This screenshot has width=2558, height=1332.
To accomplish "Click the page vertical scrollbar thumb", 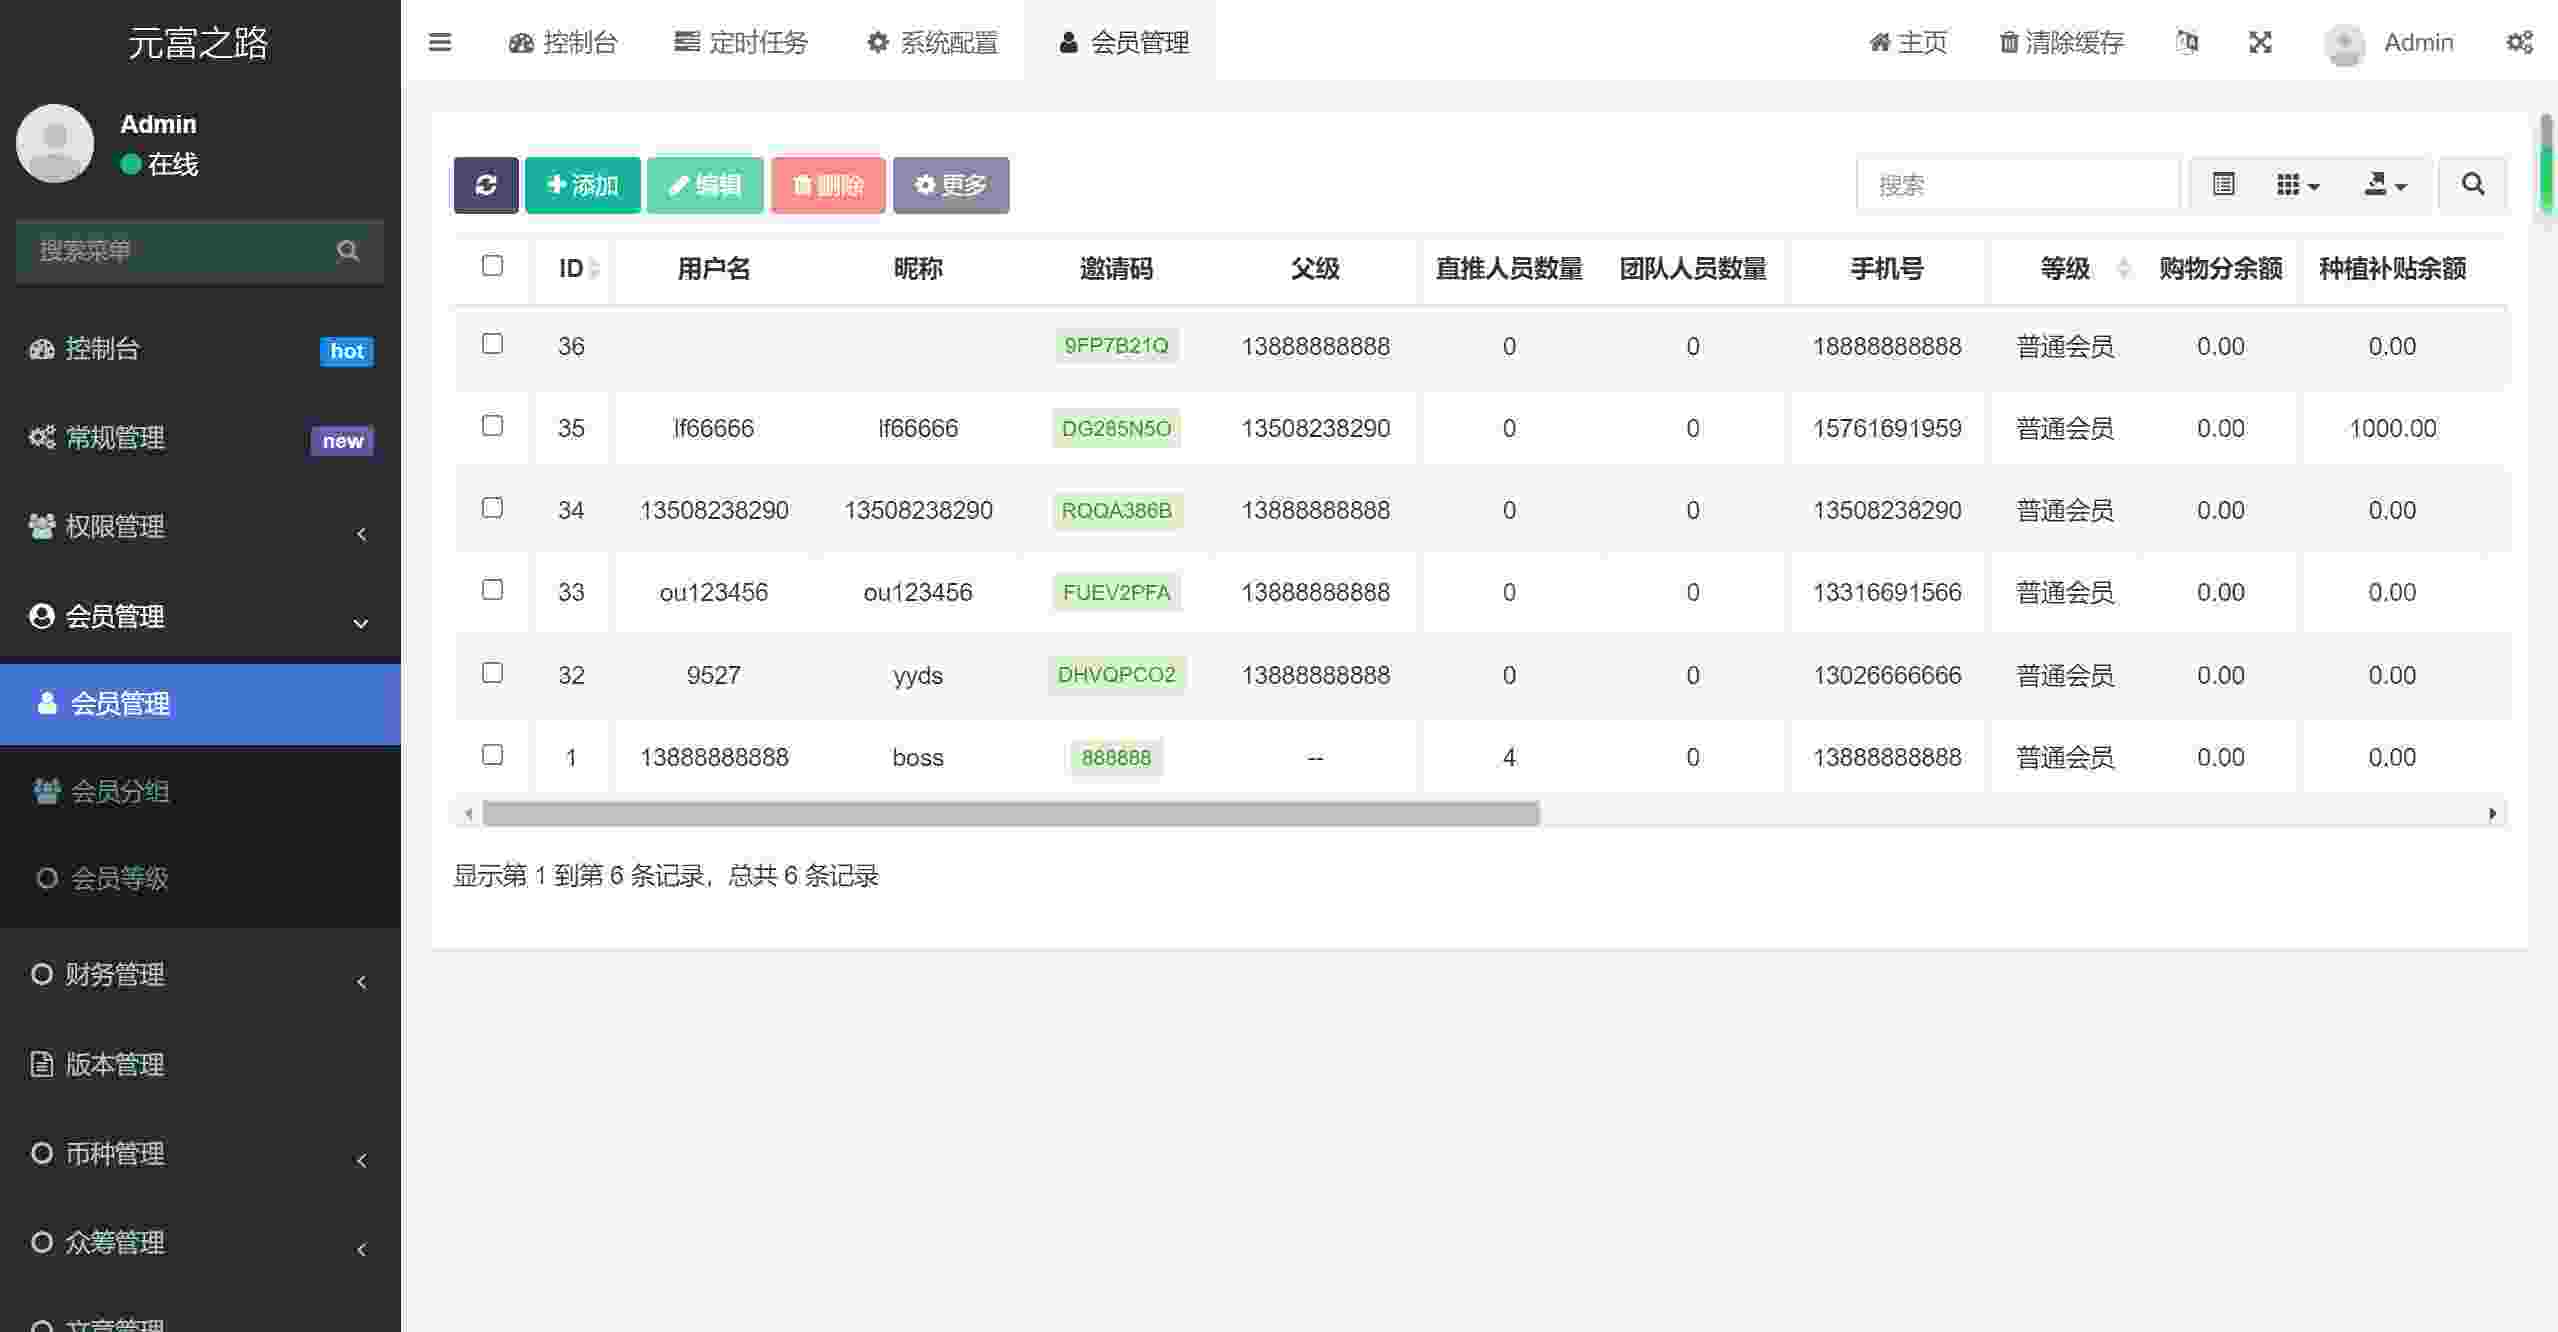I will pyautogui.click(x=2546, y=163).
